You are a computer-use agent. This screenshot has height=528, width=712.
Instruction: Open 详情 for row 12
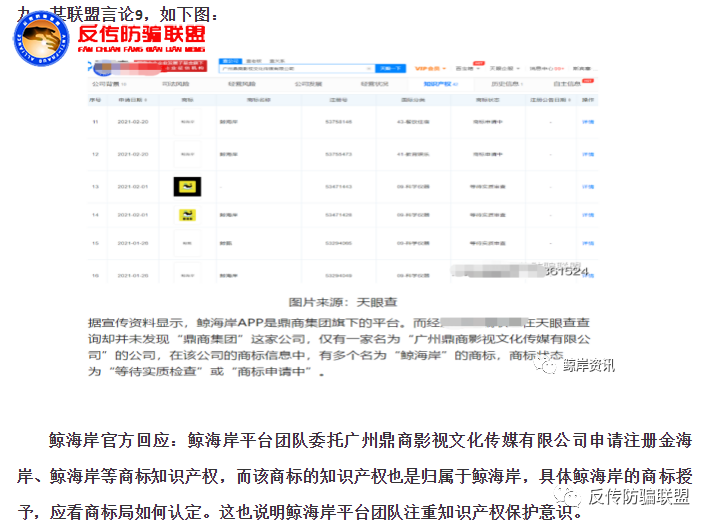588,154
